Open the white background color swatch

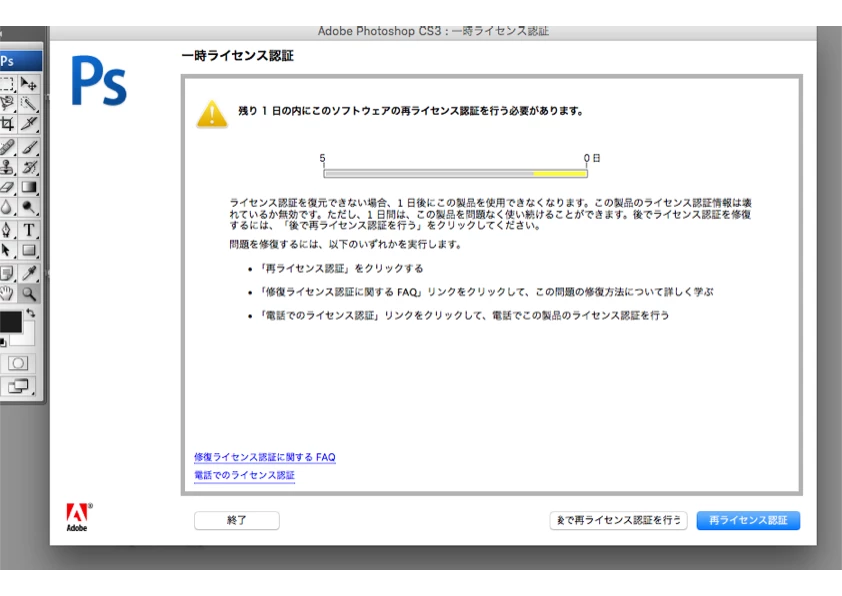(x=27, y=337)
